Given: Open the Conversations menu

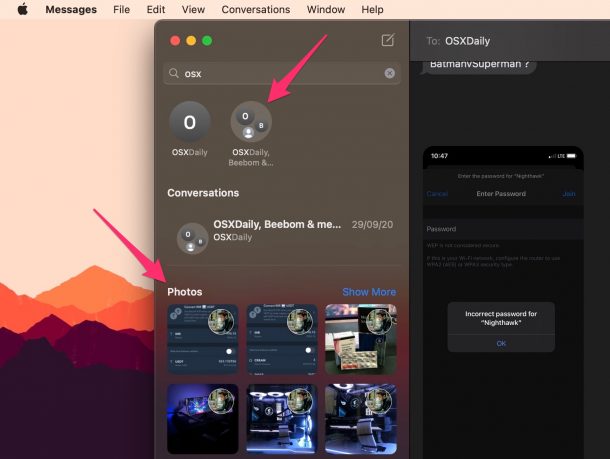Looking at the screenshot, I should pyautogui.click(x=256, y=10).
